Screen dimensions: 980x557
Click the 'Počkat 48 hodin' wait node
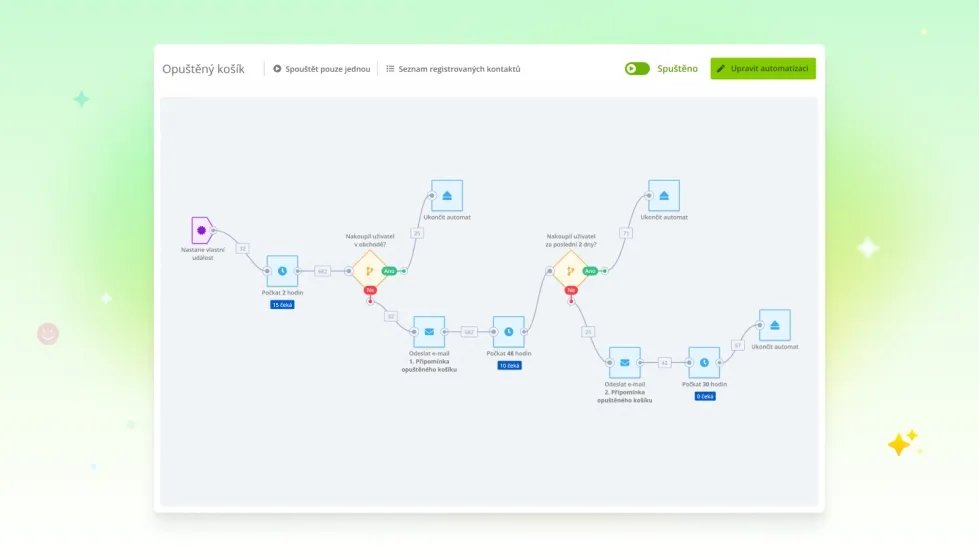pos(508,332)
